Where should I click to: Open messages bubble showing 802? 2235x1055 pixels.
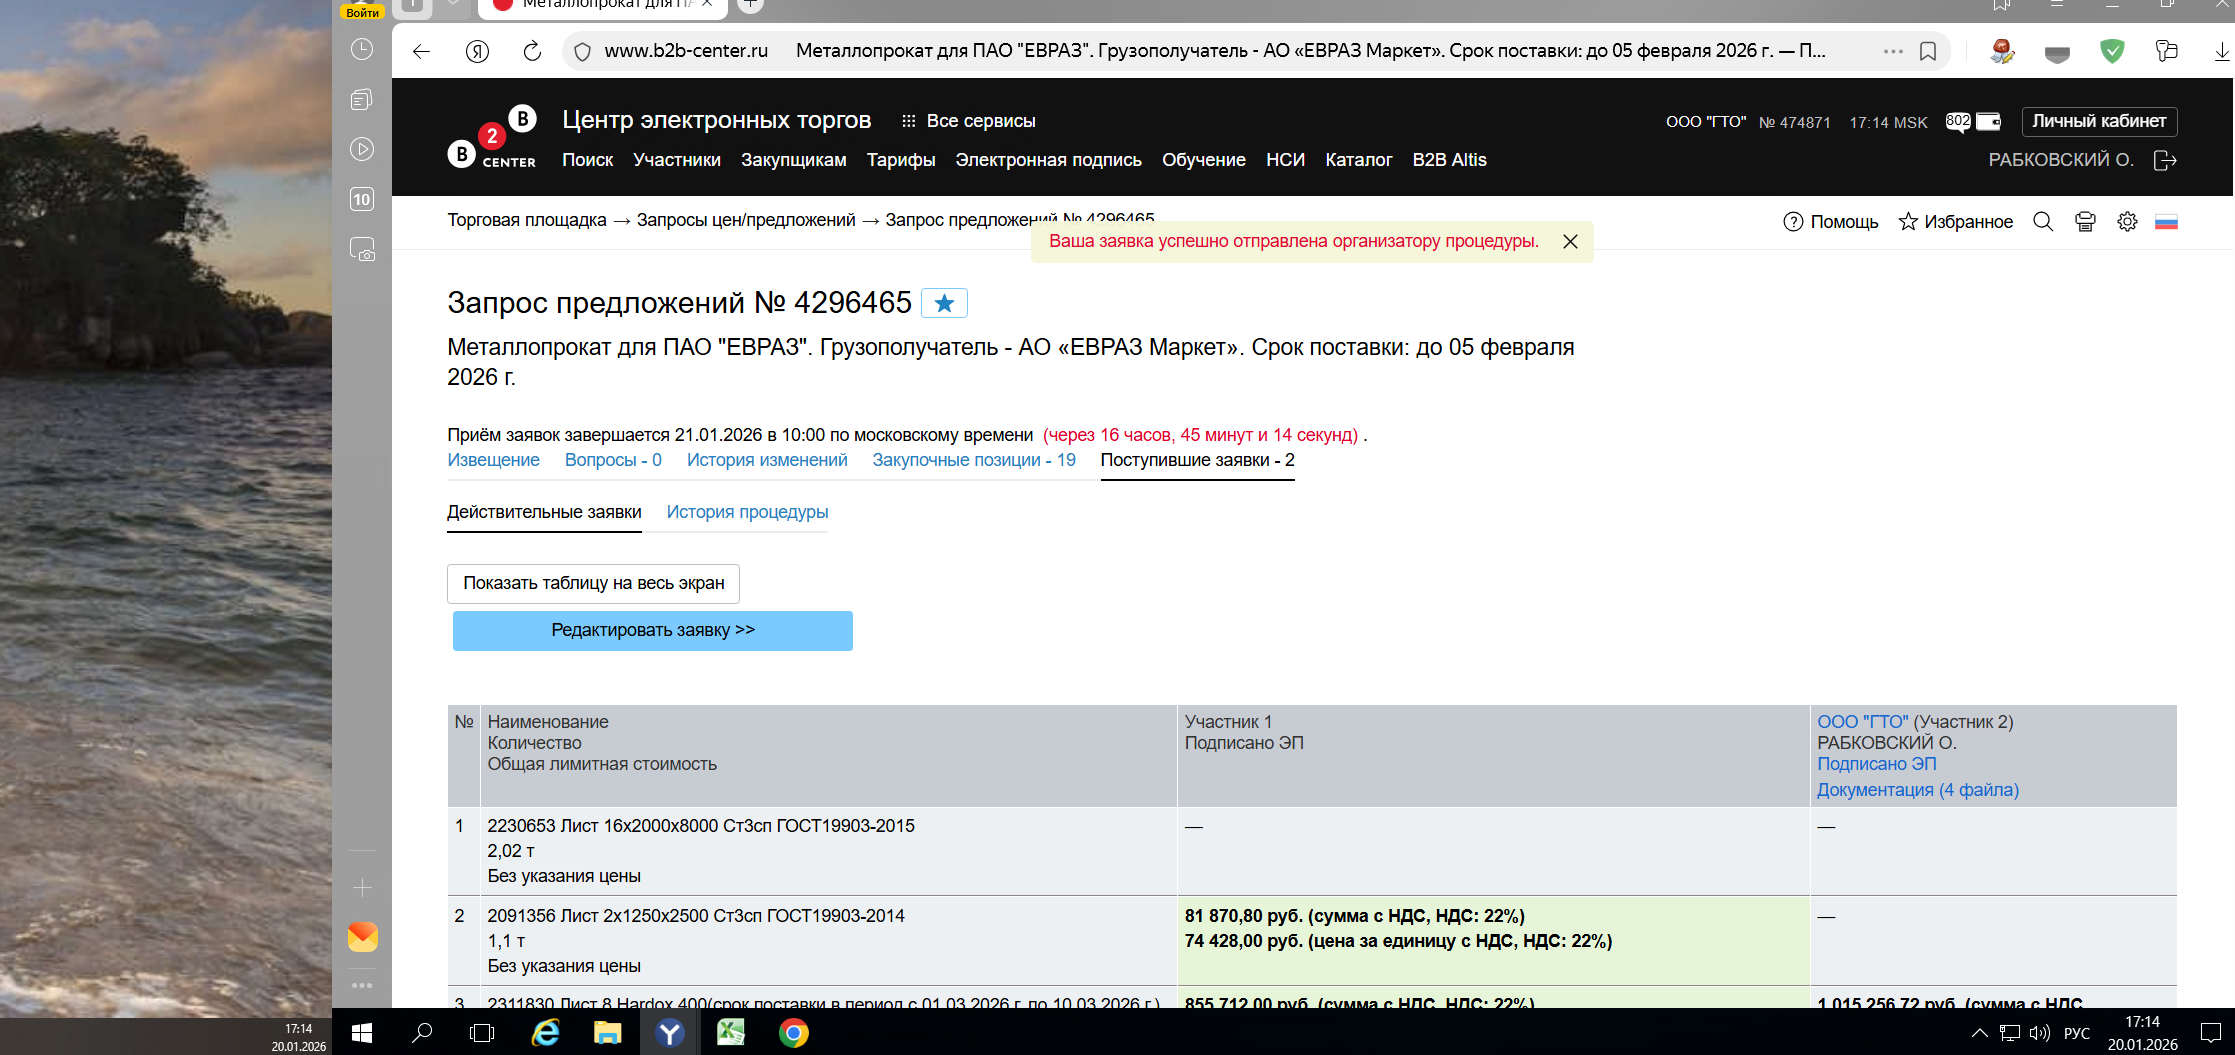(x=1958, y=121)
